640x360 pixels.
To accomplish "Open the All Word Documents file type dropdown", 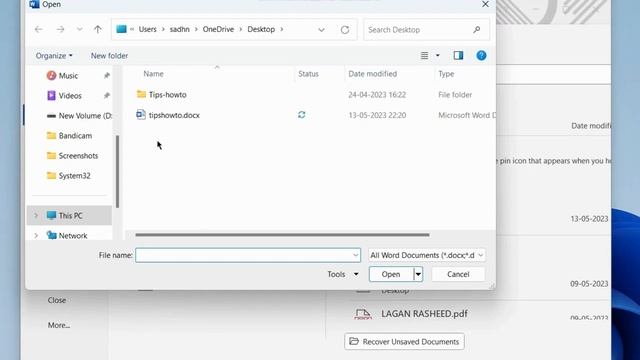I will 427,255.
